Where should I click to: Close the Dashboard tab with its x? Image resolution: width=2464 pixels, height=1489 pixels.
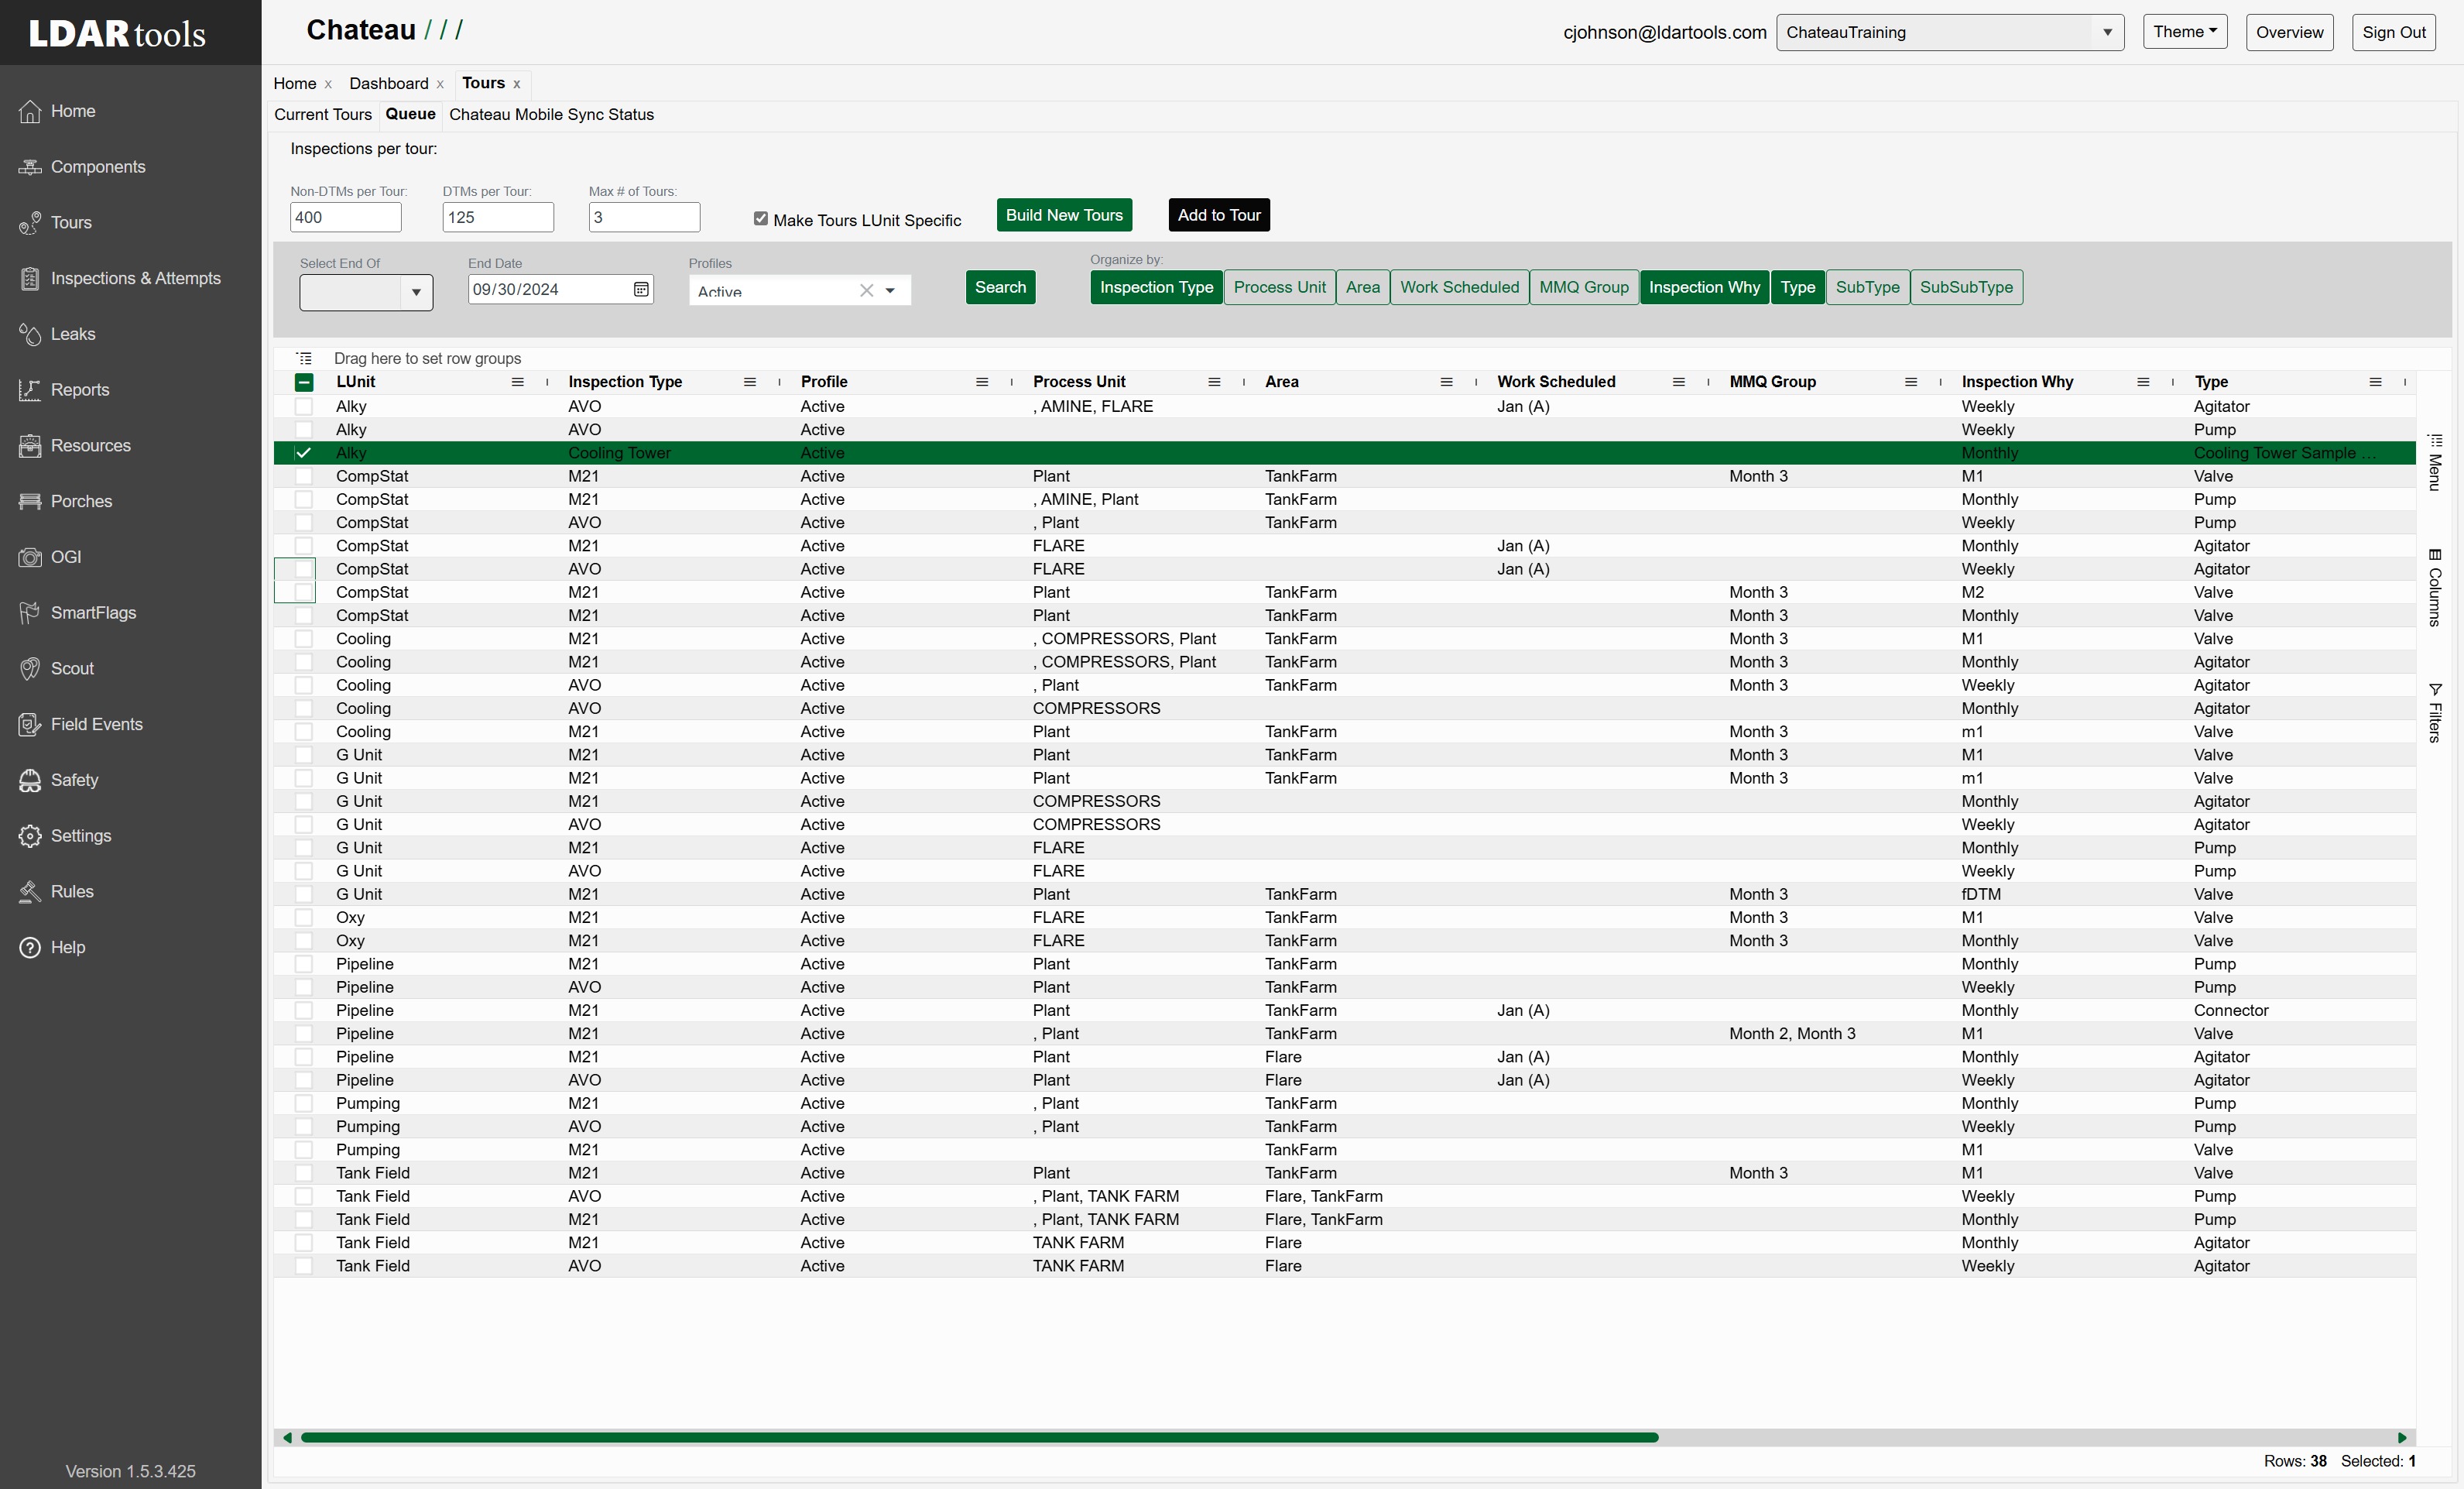pyautogui.click(x=440, y=84)
